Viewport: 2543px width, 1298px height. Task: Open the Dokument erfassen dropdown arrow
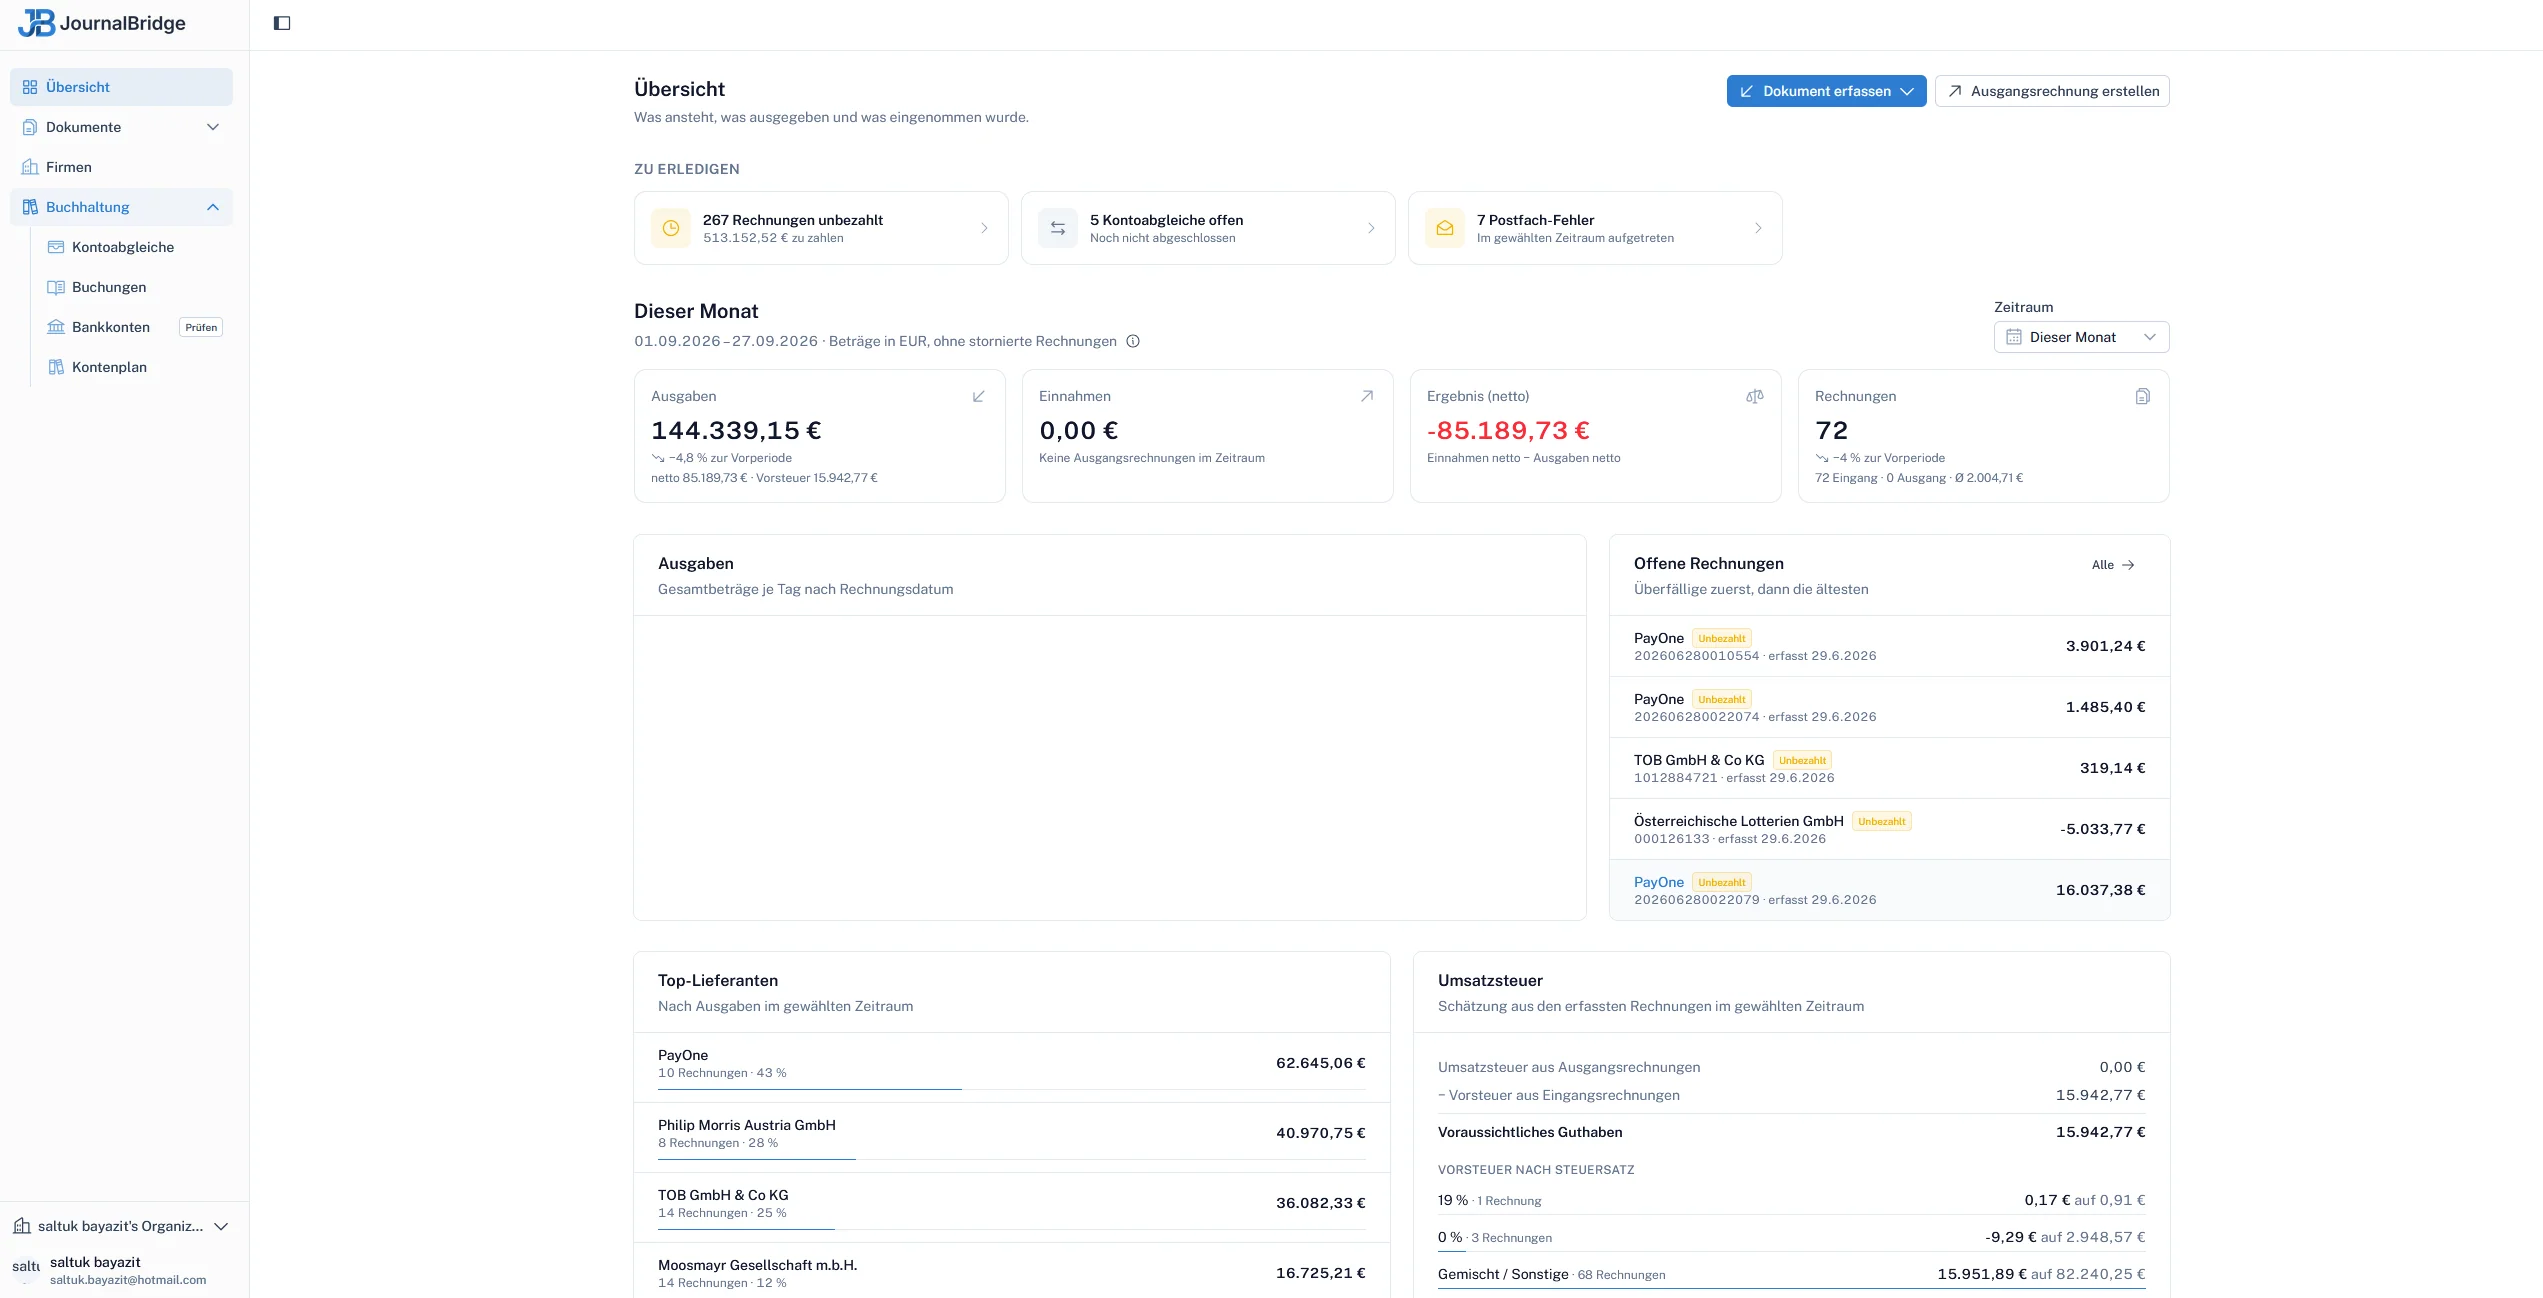click(x=1907, y=91)
